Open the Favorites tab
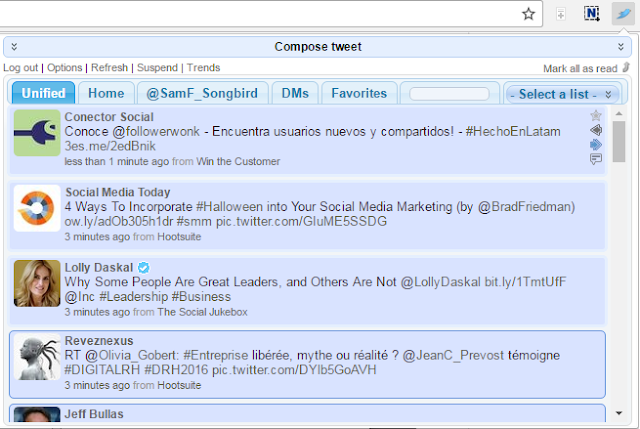This screenshot has height=429, width=640. coord(359,93)
